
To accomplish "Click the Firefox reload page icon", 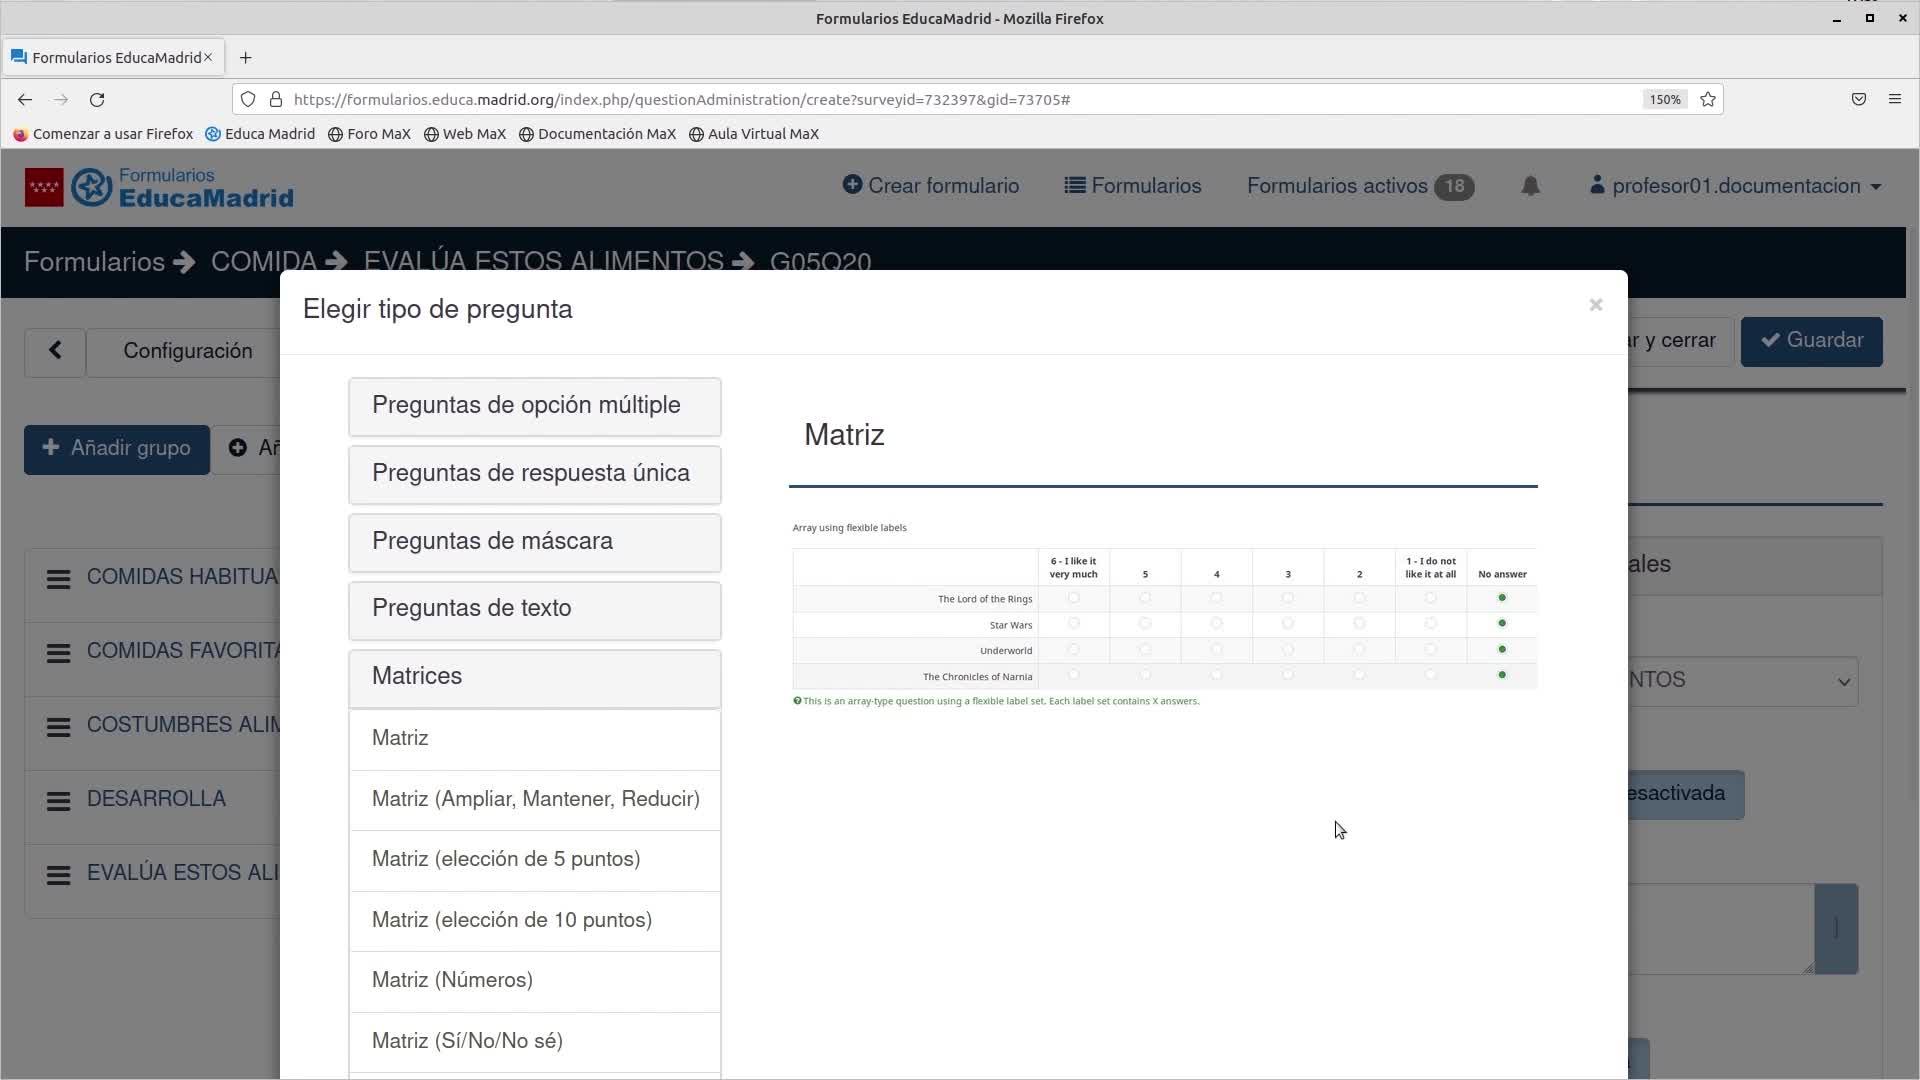I will coord(97,100).
